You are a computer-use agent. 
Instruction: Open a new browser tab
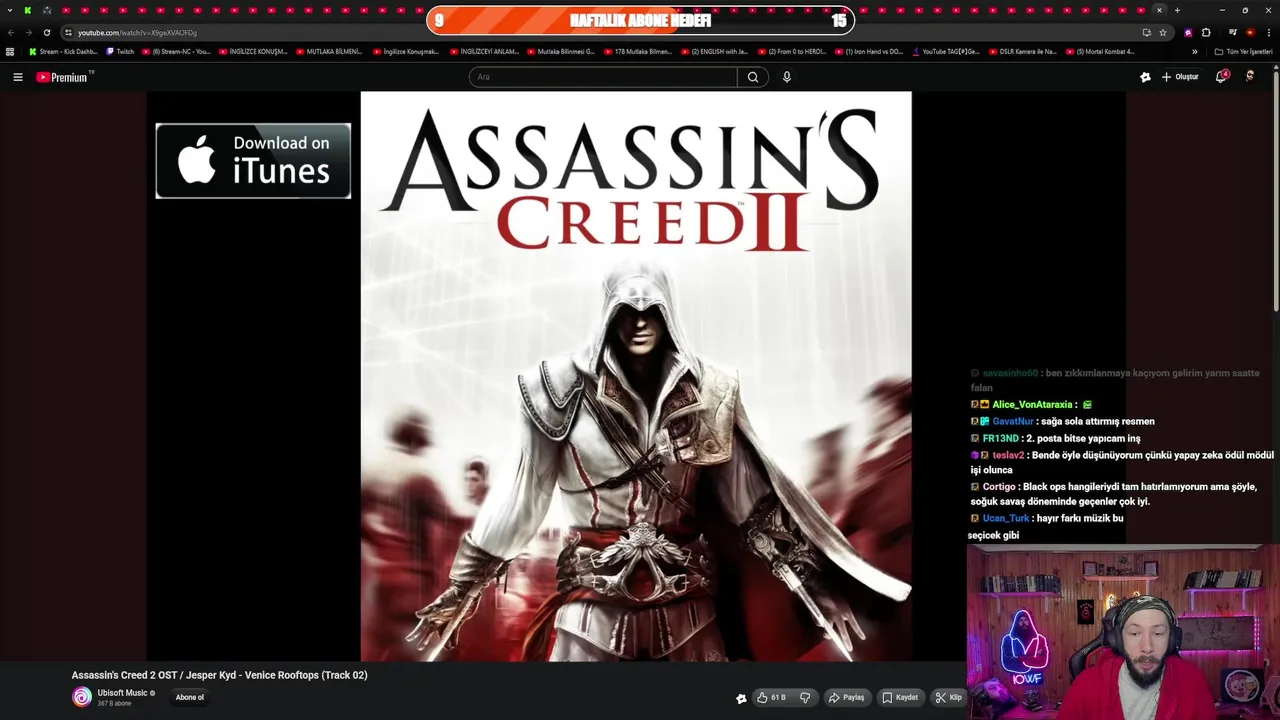(x=1177, y=10)
